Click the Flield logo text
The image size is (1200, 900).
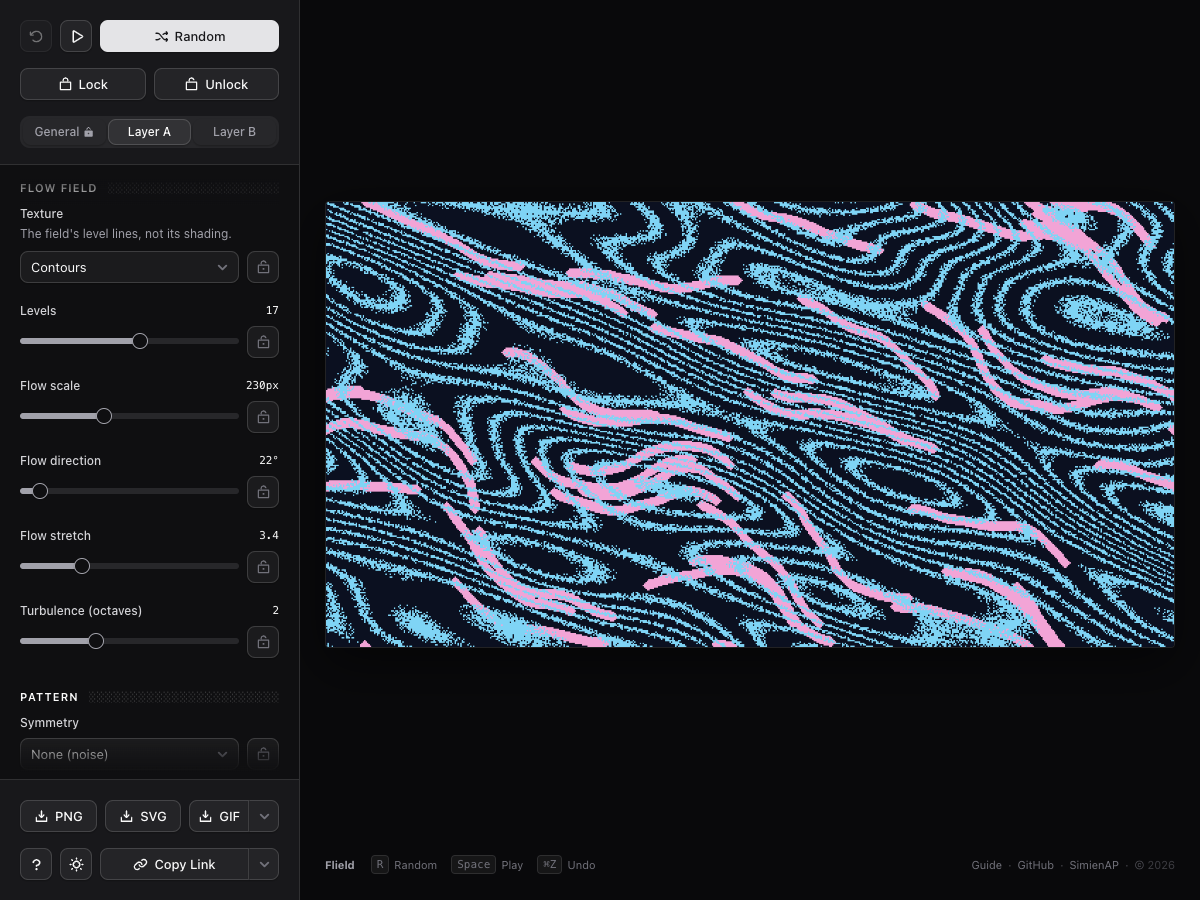(340, 865)
